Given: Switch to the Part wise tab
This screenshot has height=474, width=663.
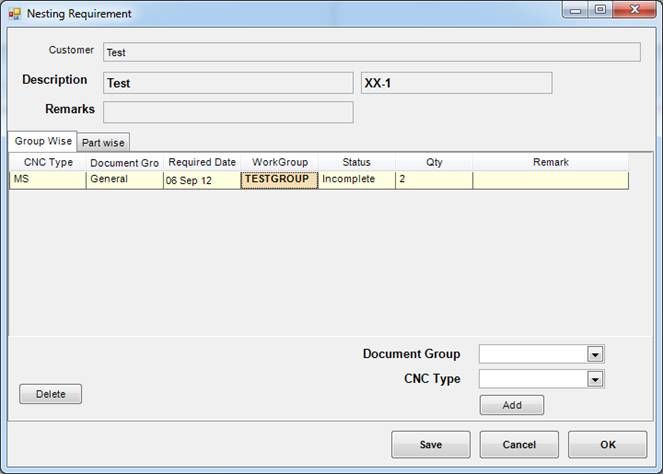Looking at the screenshot, I should [x=103, y=143].
